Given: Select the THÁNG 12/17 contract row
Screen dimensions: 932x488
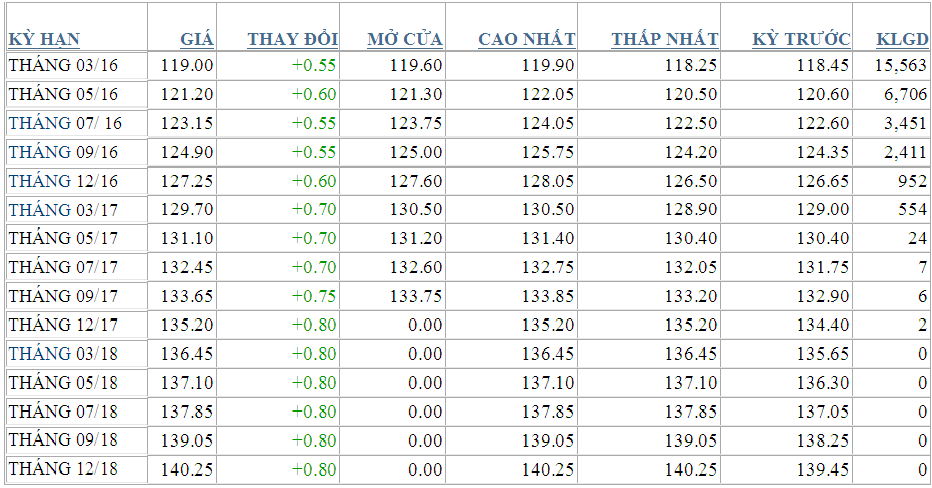Looking at the screenshot, I should tap(63, 325).
